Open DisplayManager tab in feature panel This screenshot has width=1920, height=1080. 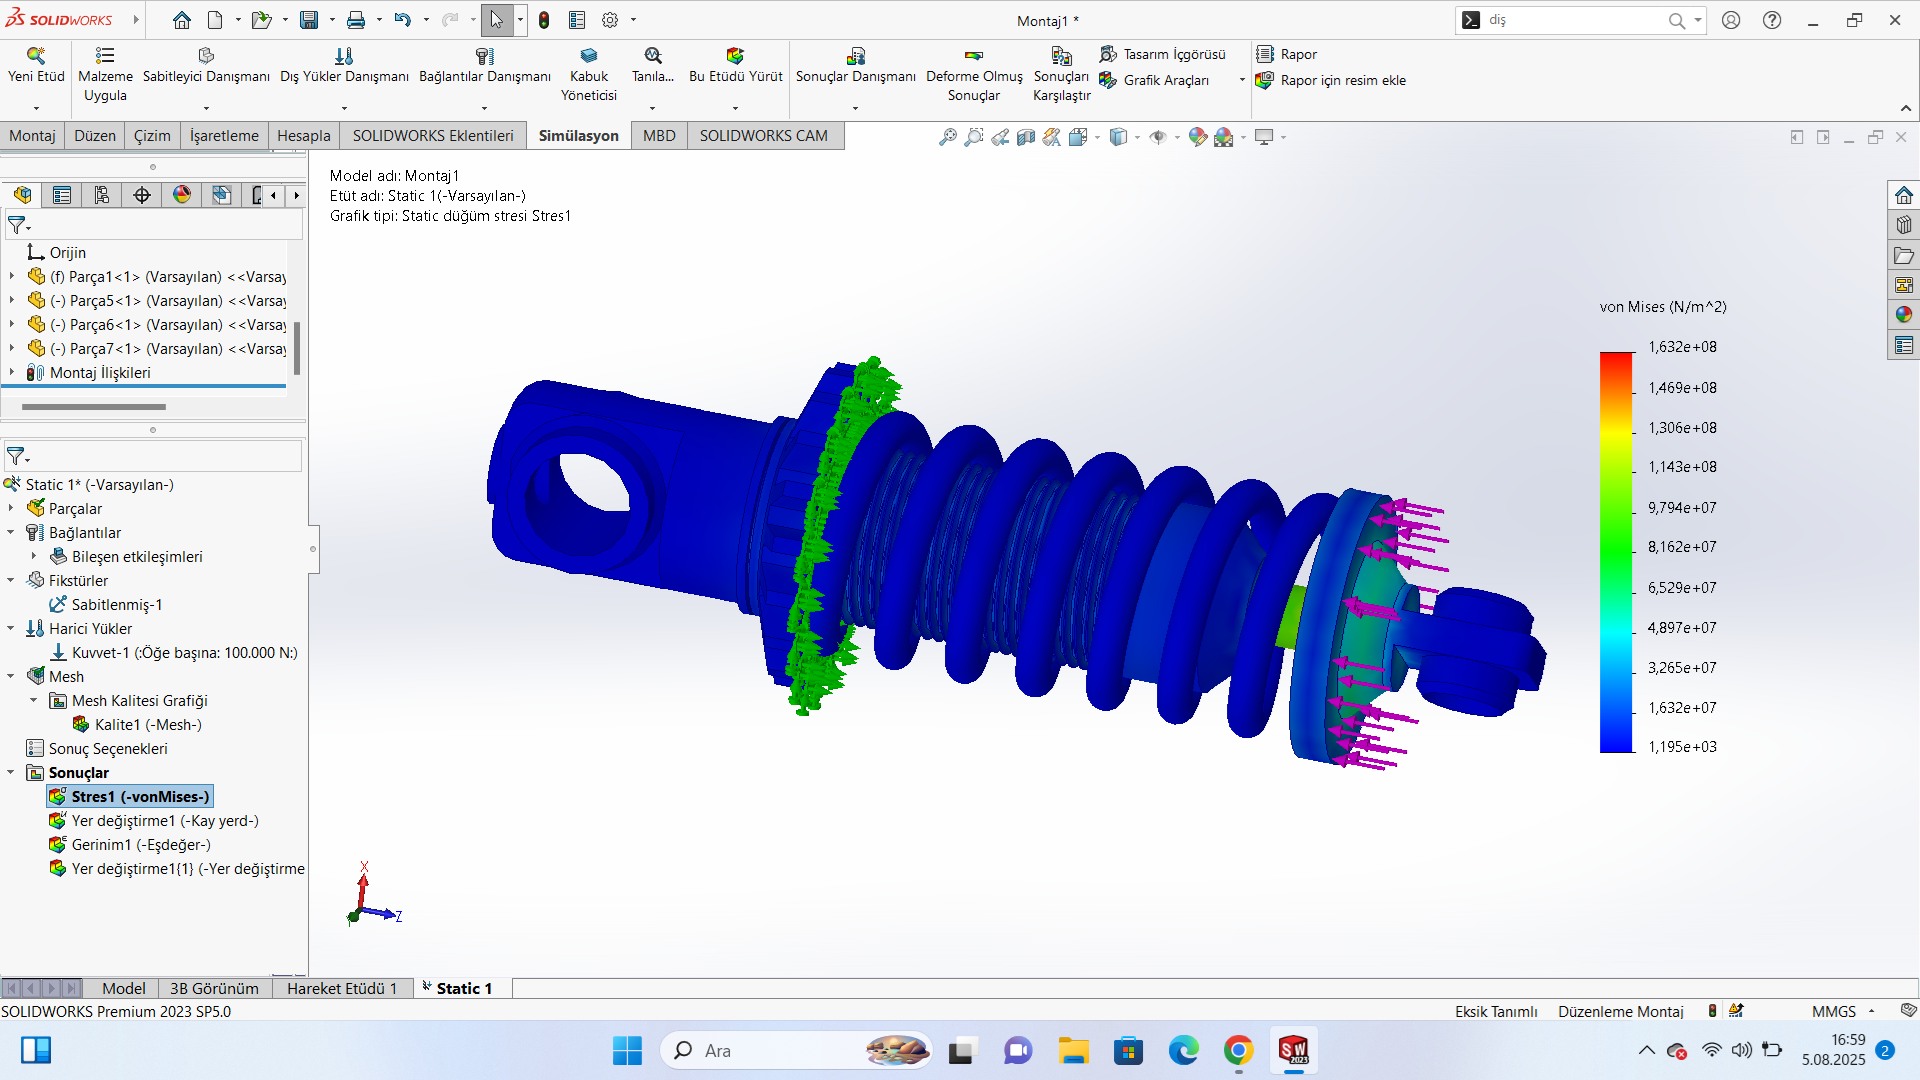(182, 195)
